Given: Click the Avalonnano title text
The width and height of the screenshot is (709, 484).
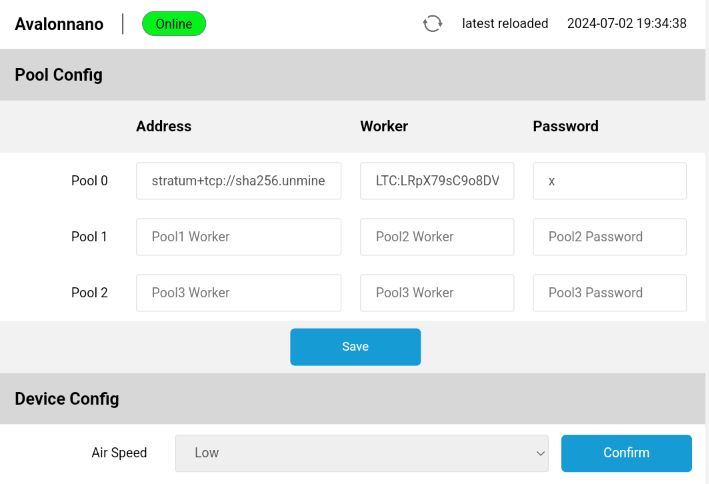Looking at the screenshot, I should click(x=59, y=24).
